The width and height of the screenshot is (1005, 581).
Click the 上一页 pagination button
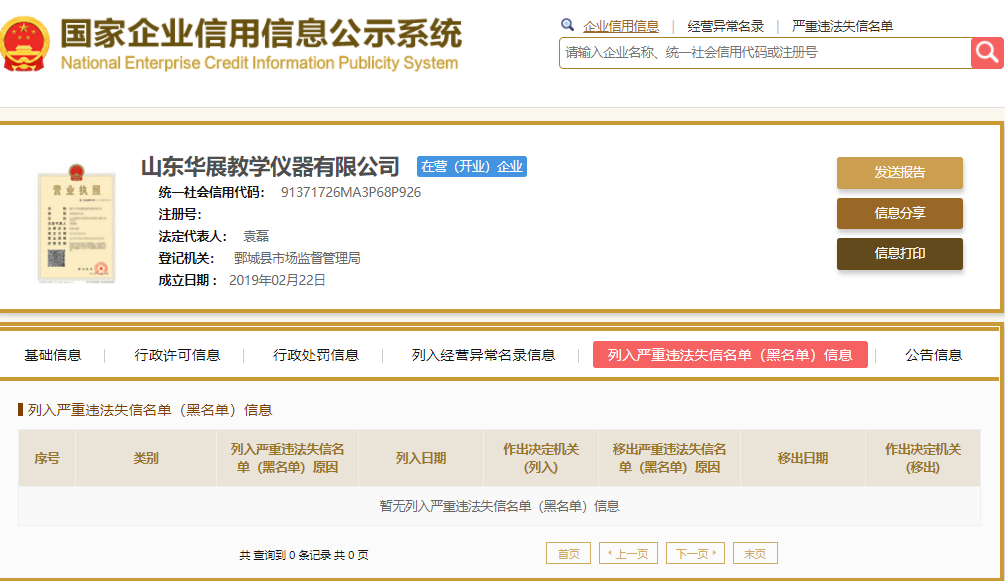(x=628, y=553)
